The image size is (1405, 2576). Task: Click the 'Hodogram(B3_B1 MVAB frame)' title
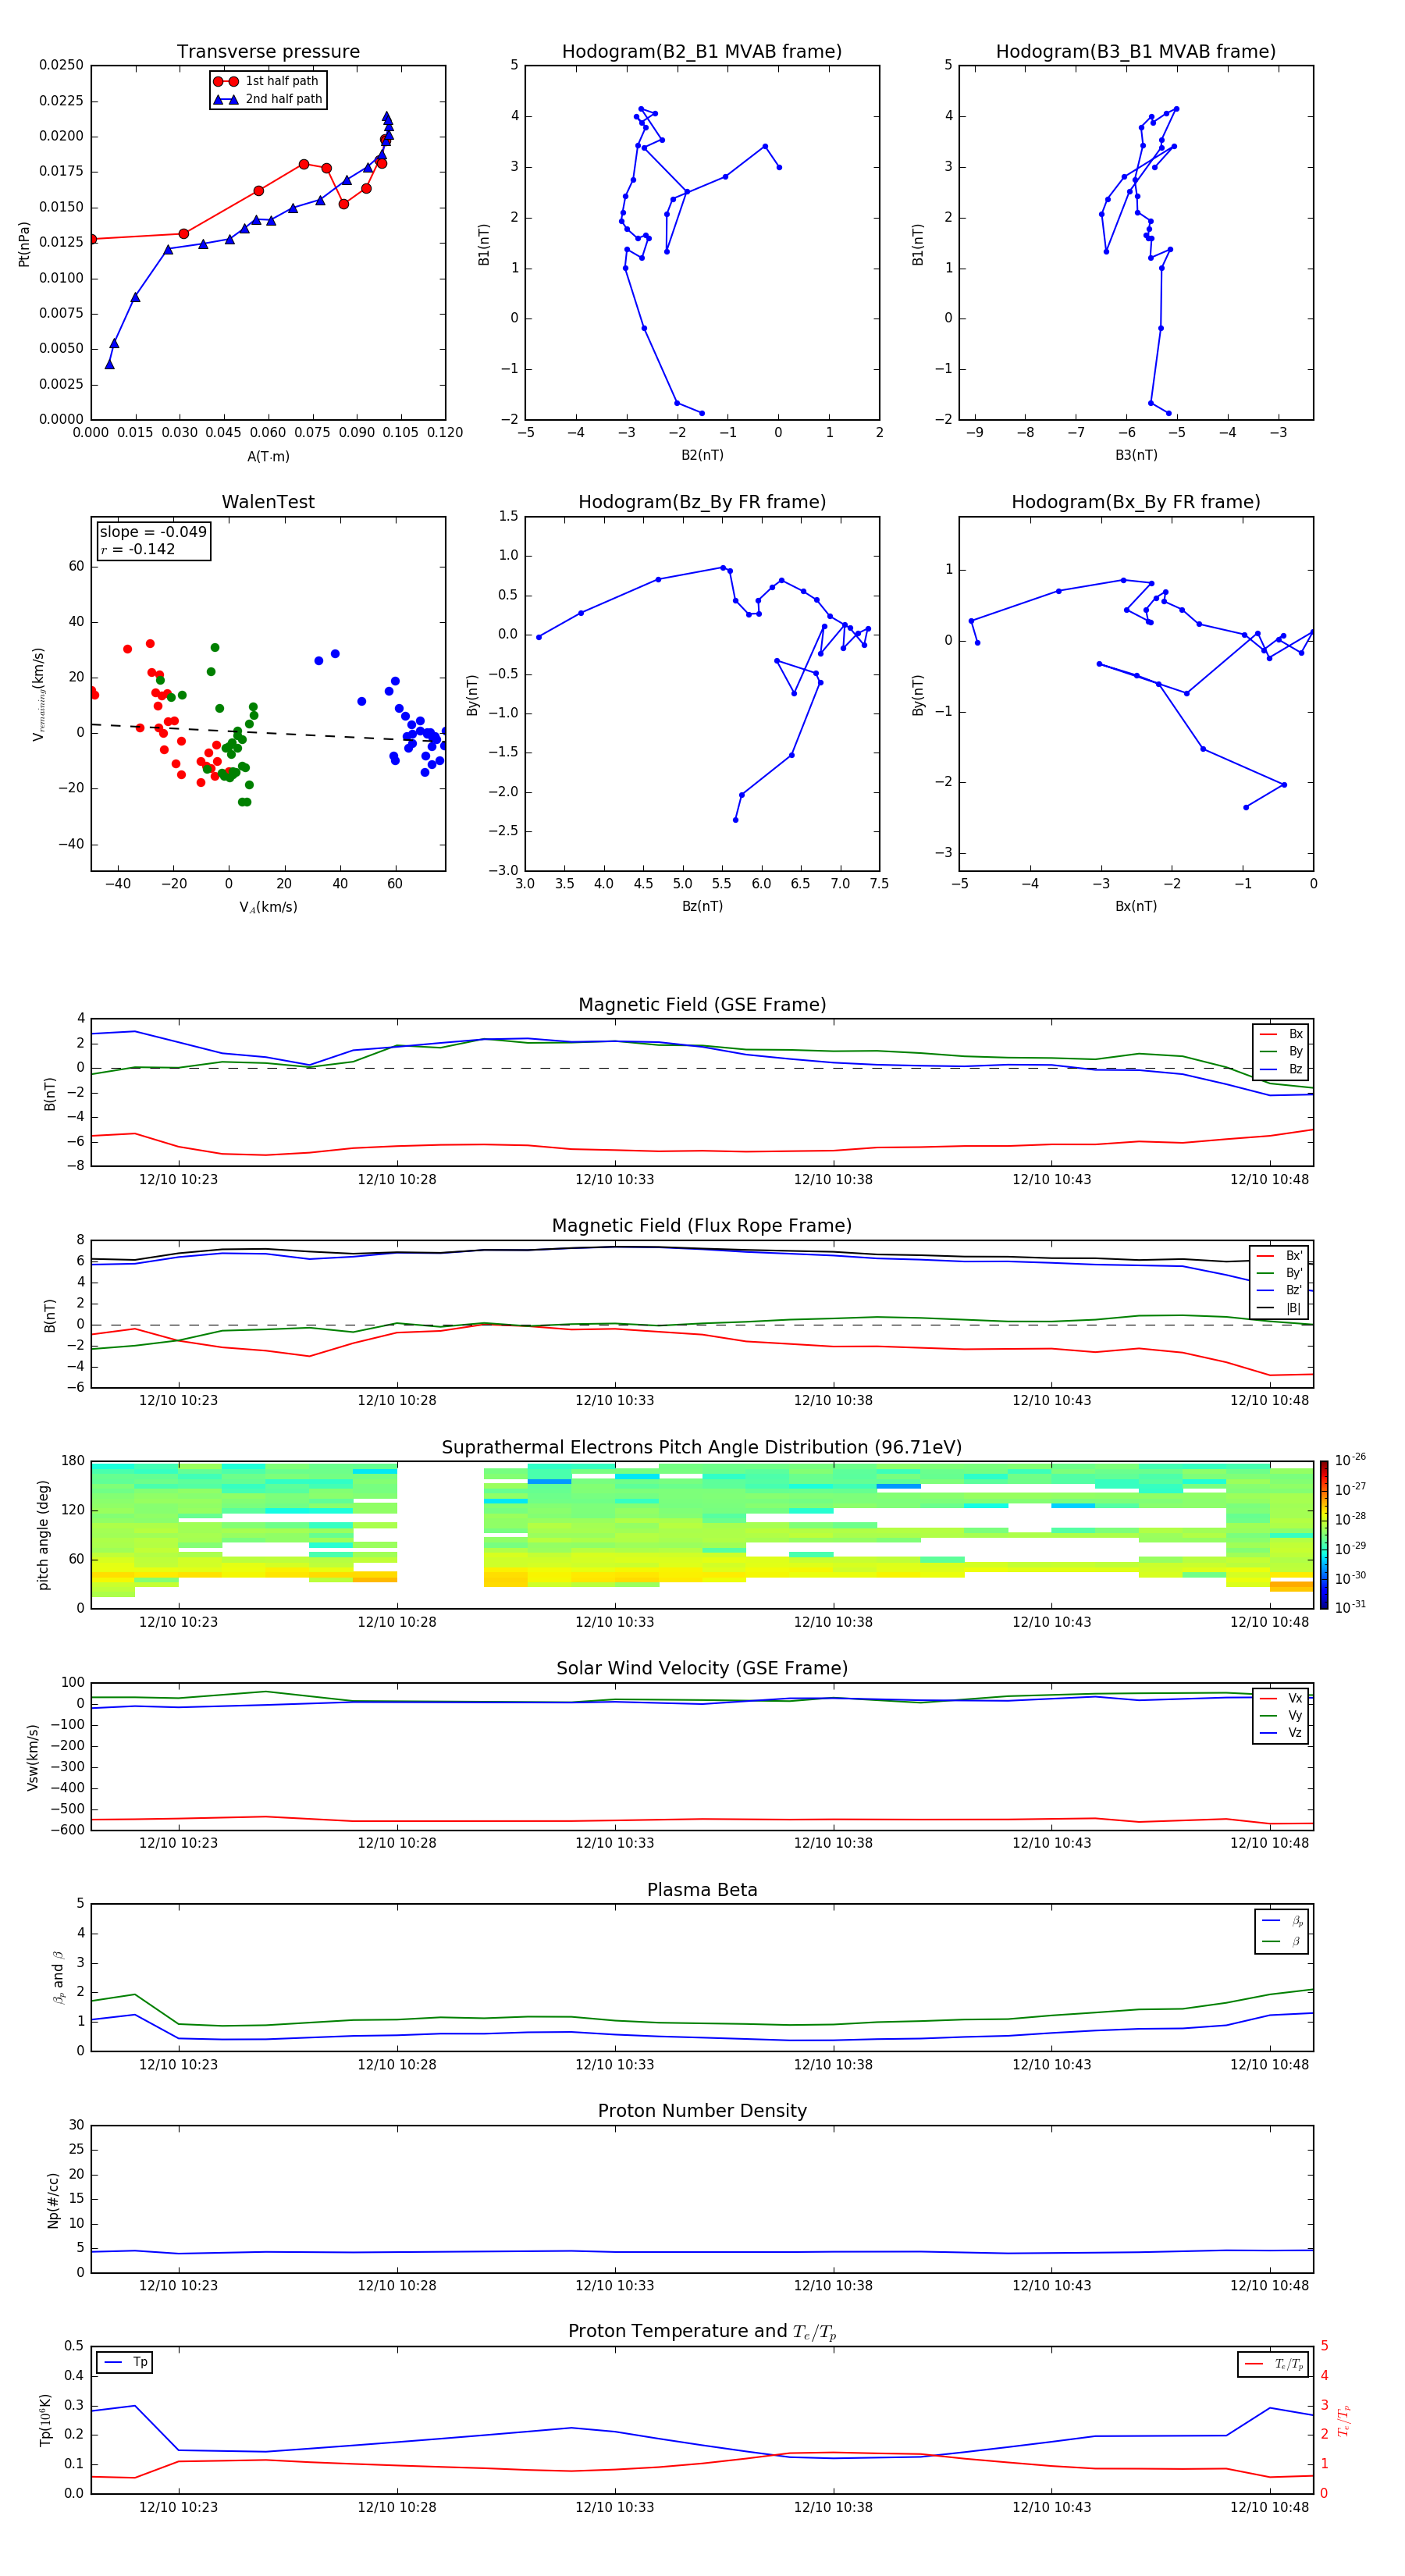pyautogui.click(x=1136, y=51)
